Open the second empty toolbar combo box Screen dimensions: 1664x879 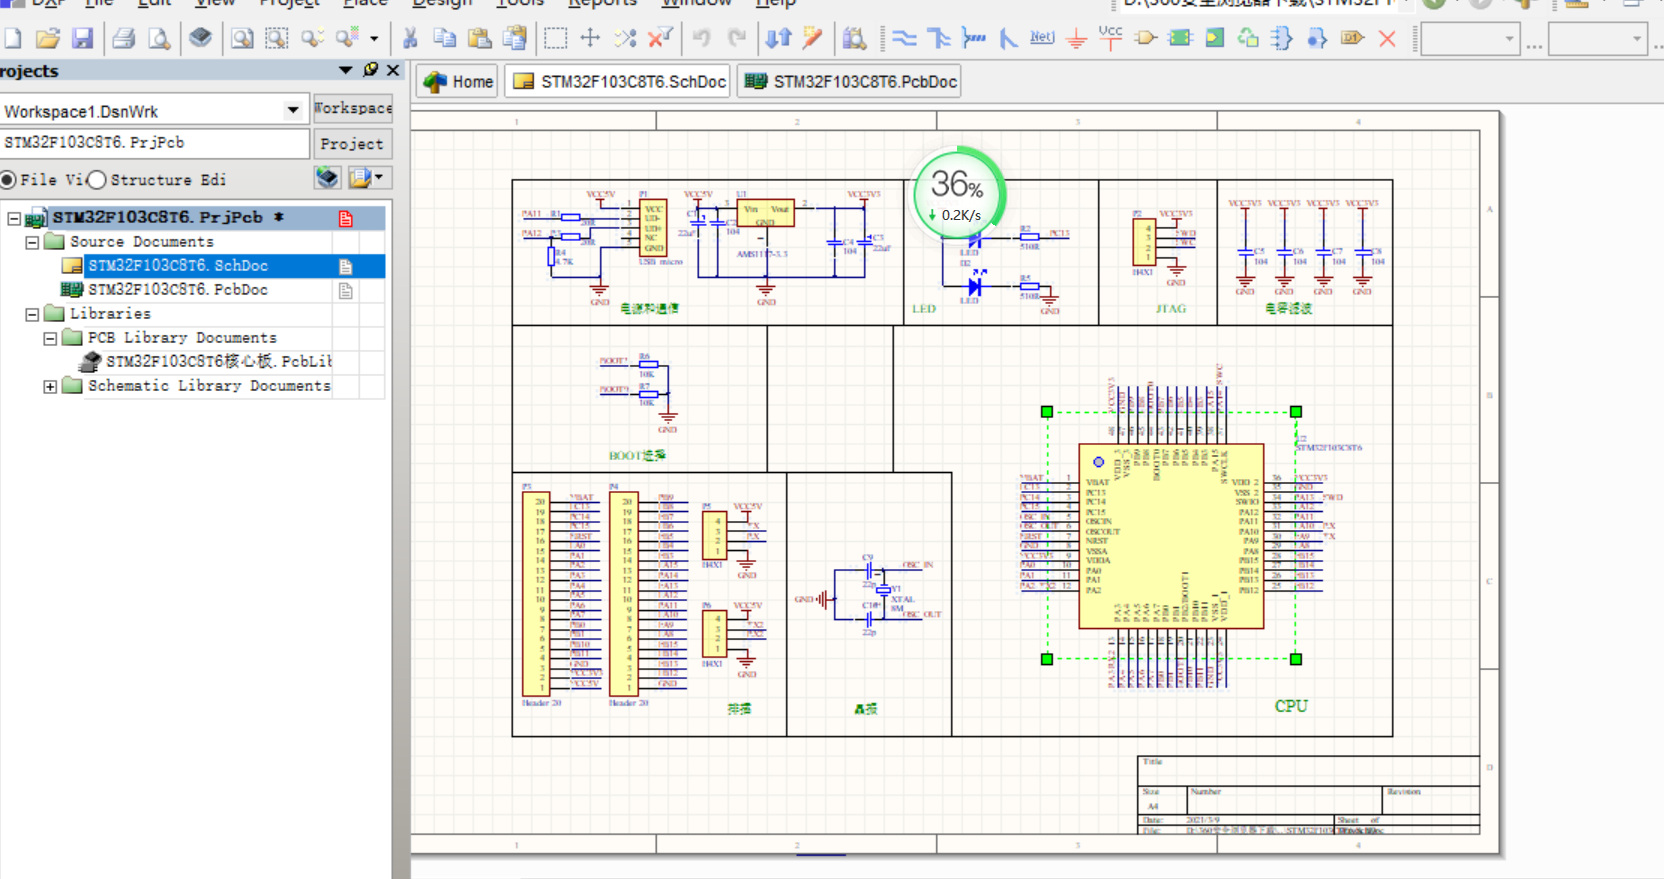pos(1597,39)
